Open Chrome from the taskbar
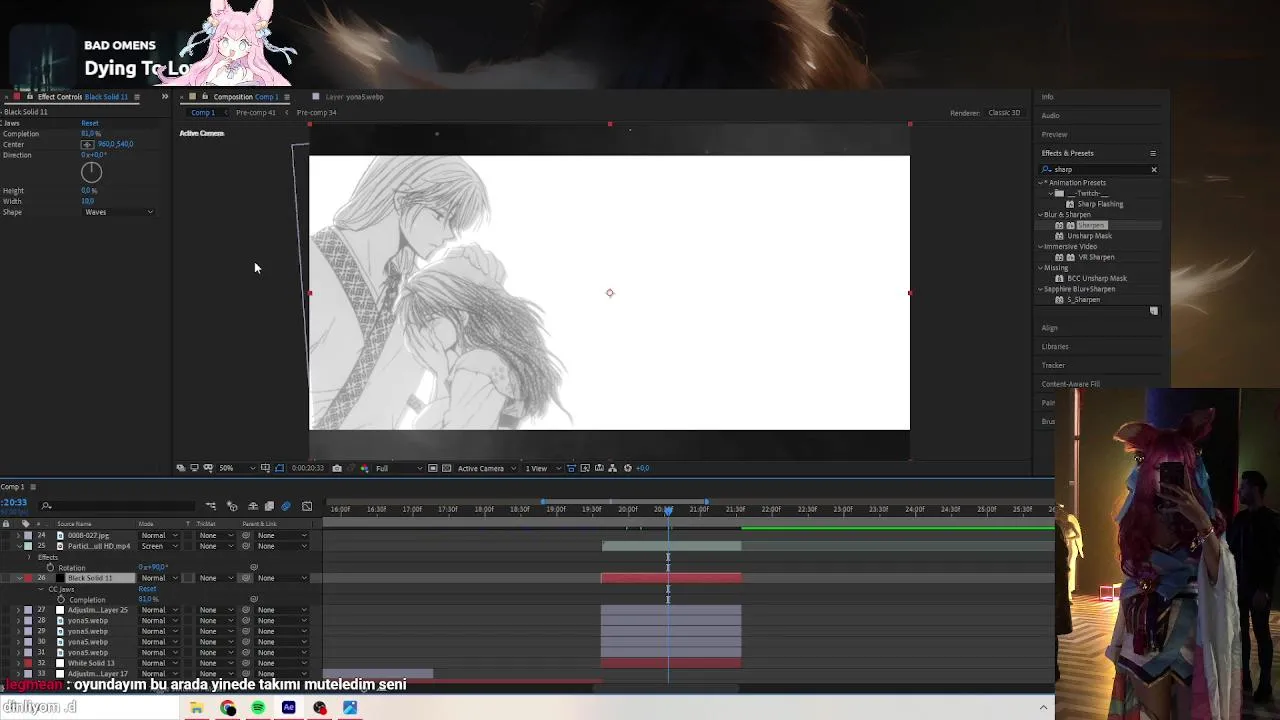 point(228,708)
